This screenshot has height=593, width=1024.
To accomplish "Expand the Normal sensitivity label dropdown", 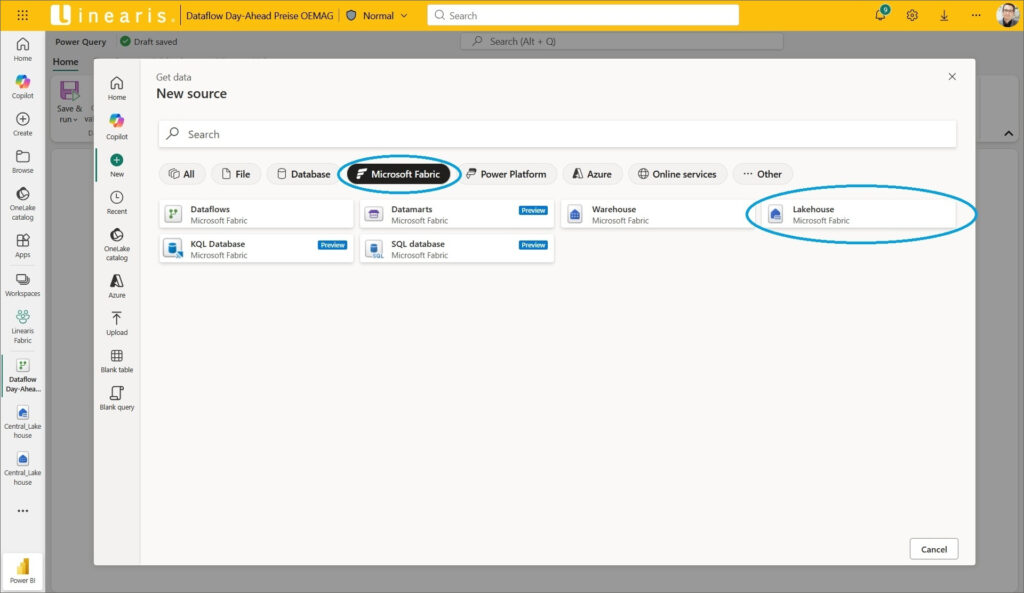I will pyautogui.click(x=403, y=16).
